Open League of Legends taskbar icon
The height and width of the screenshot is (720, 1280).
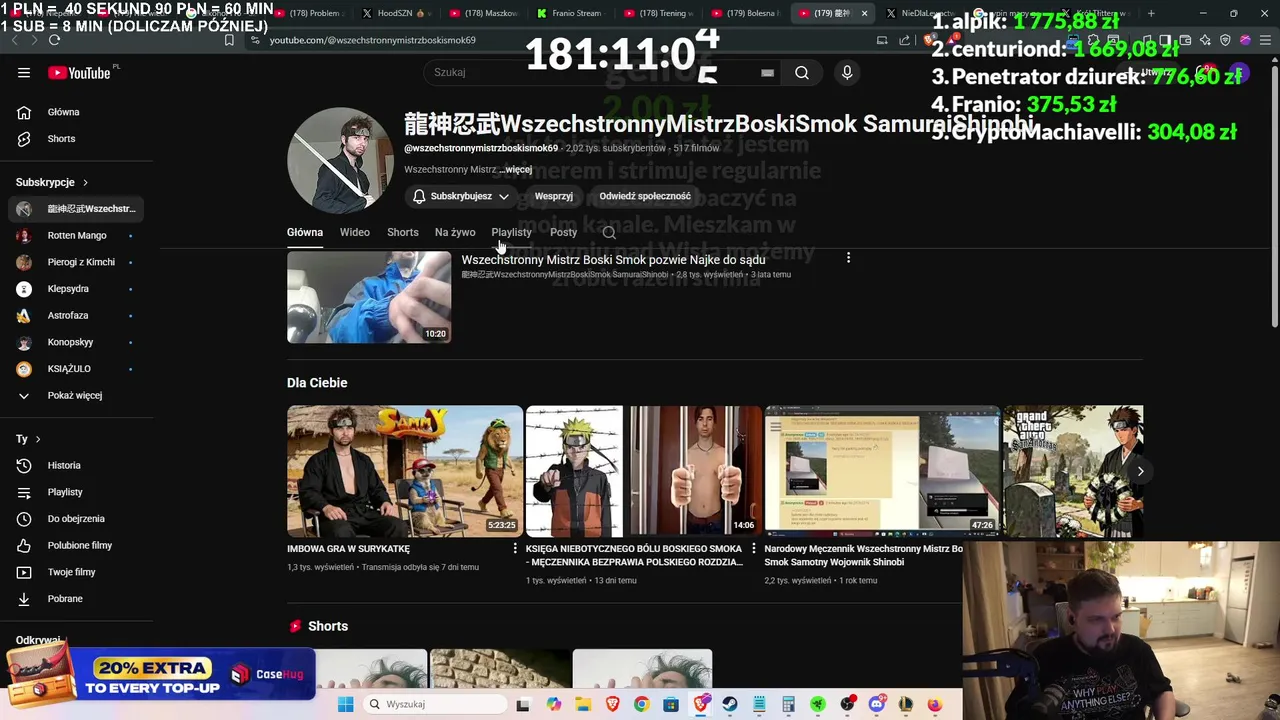pos(906,704)
